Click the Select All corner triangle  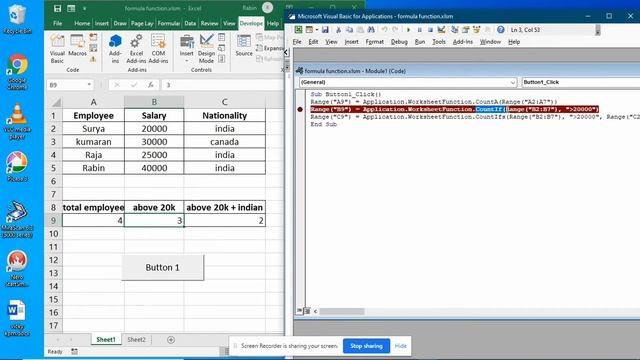56,102
